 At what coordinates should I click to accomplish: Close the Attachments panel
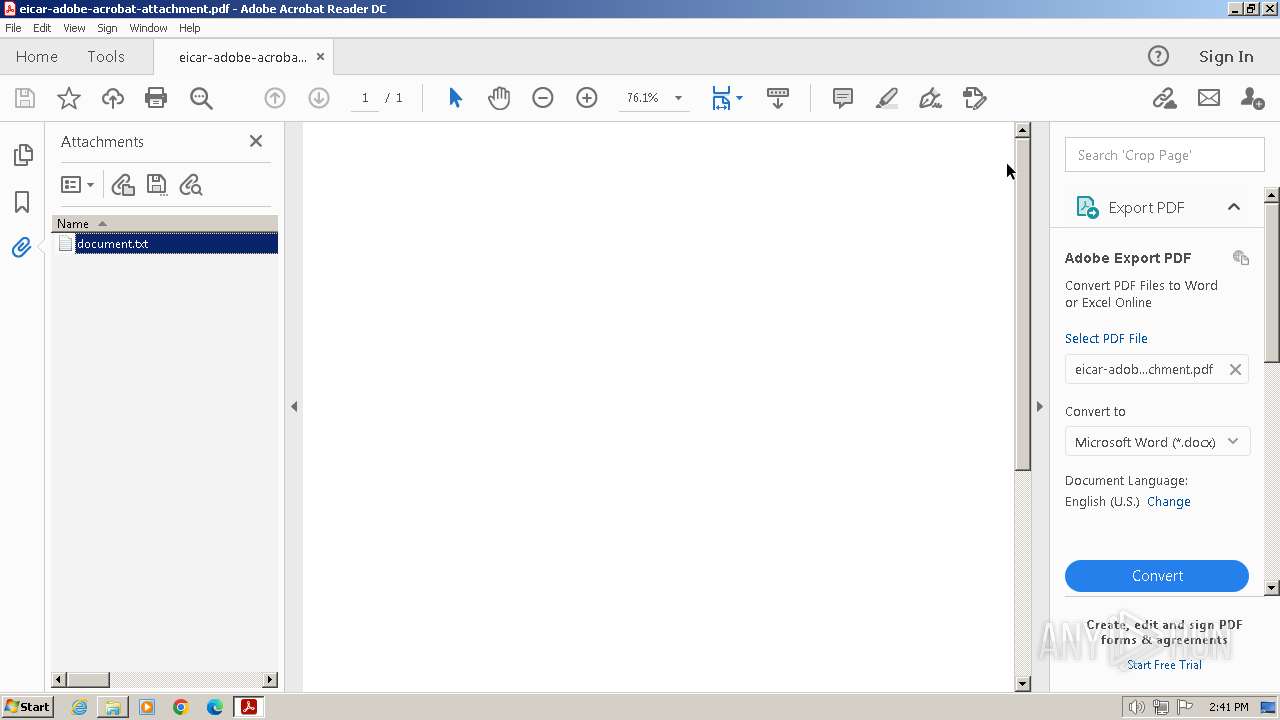(x=256, y=141)
